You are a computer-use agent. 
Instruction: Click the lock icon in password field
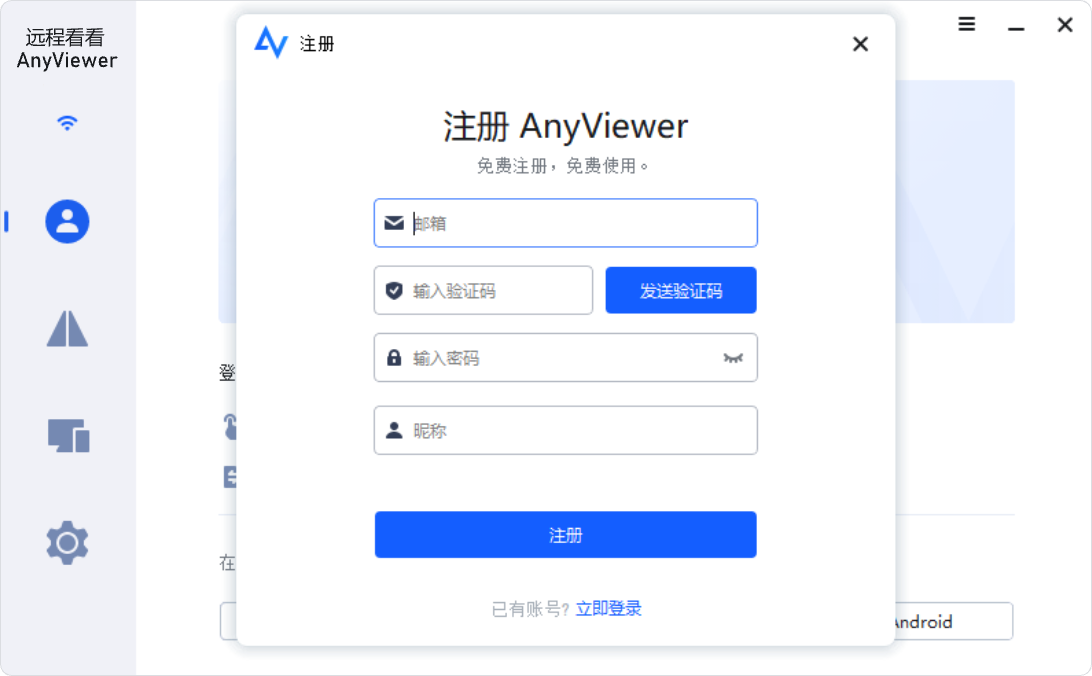(394, 358)
